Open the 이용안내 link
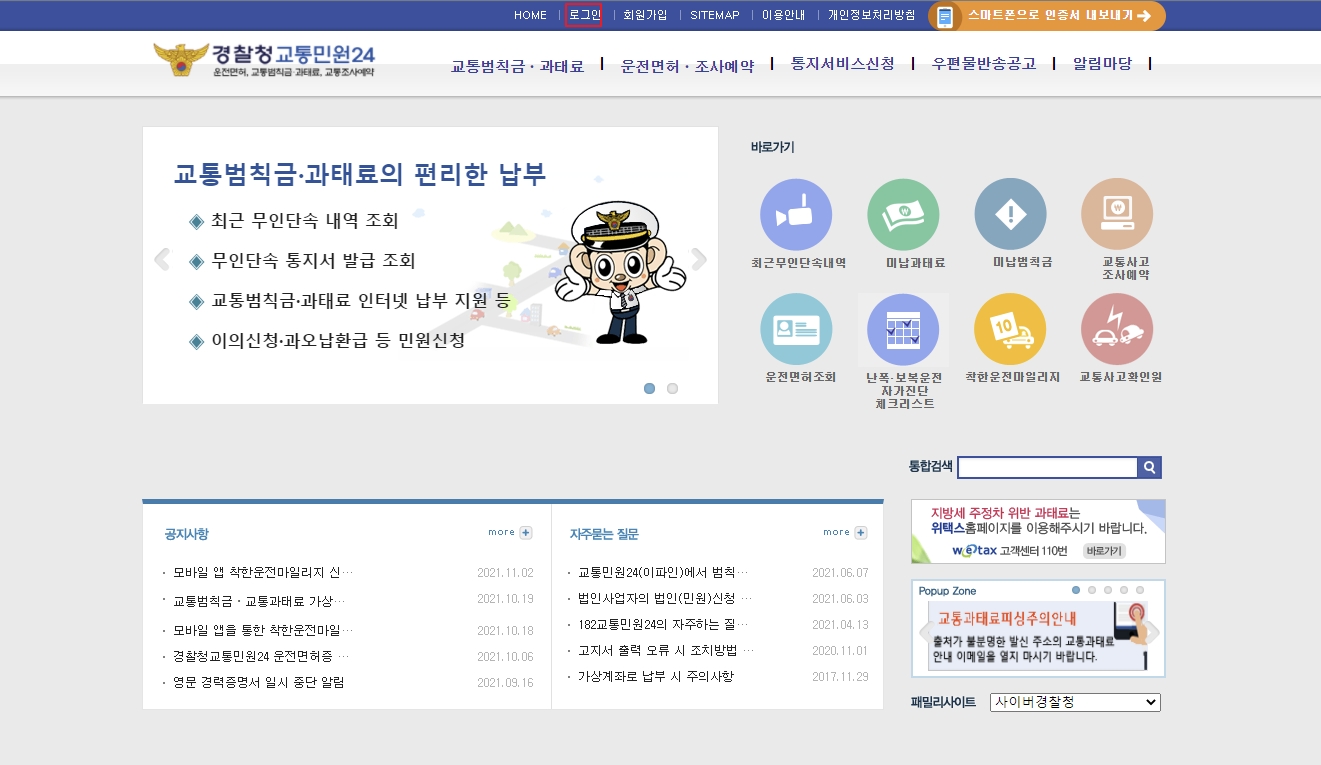 783,15
